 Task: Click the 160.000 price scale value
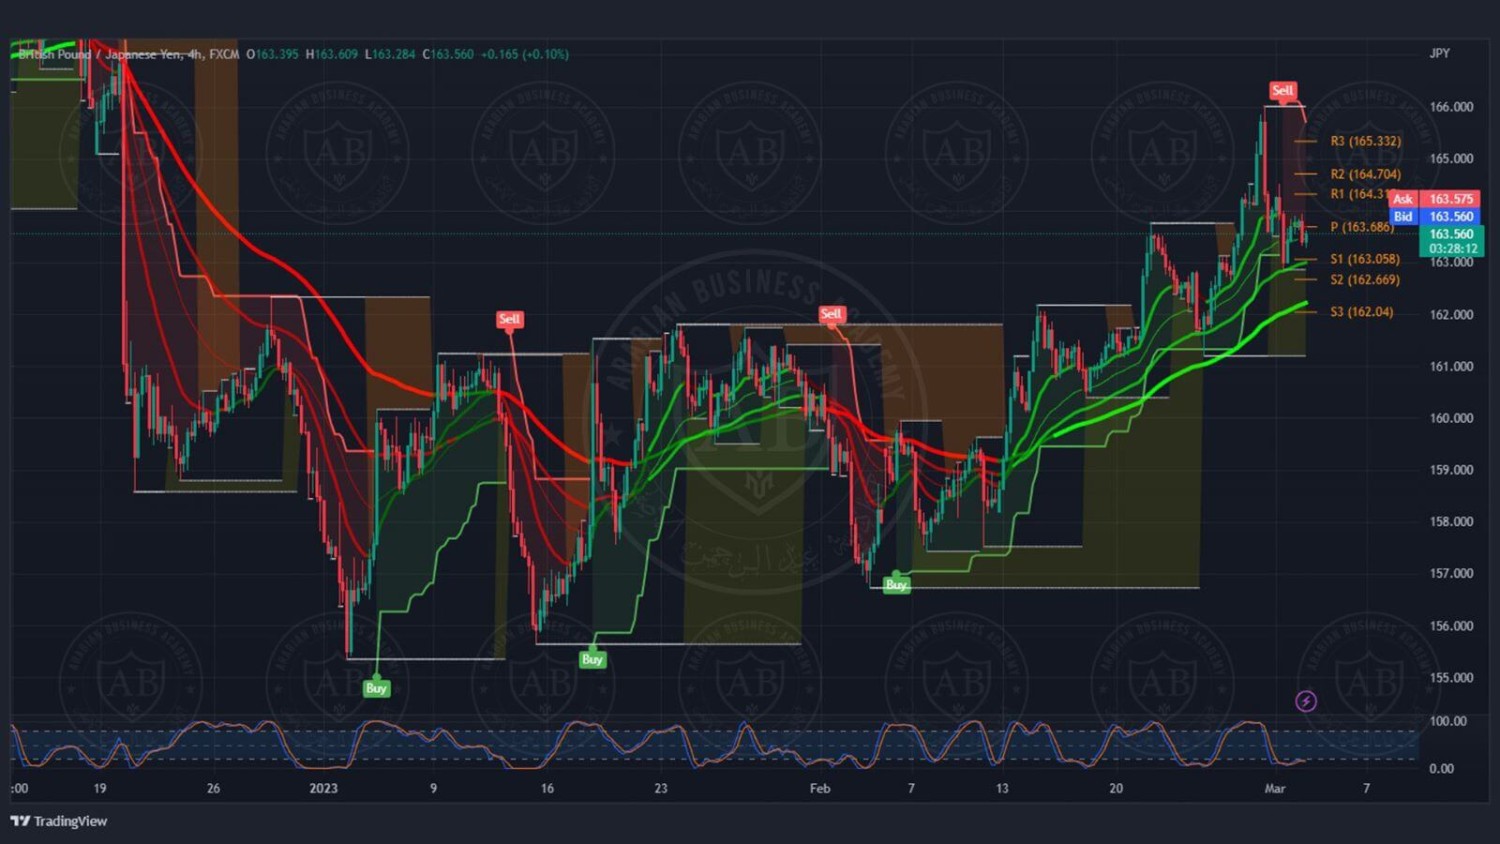pyautogui.click(x=1451, y=418)
